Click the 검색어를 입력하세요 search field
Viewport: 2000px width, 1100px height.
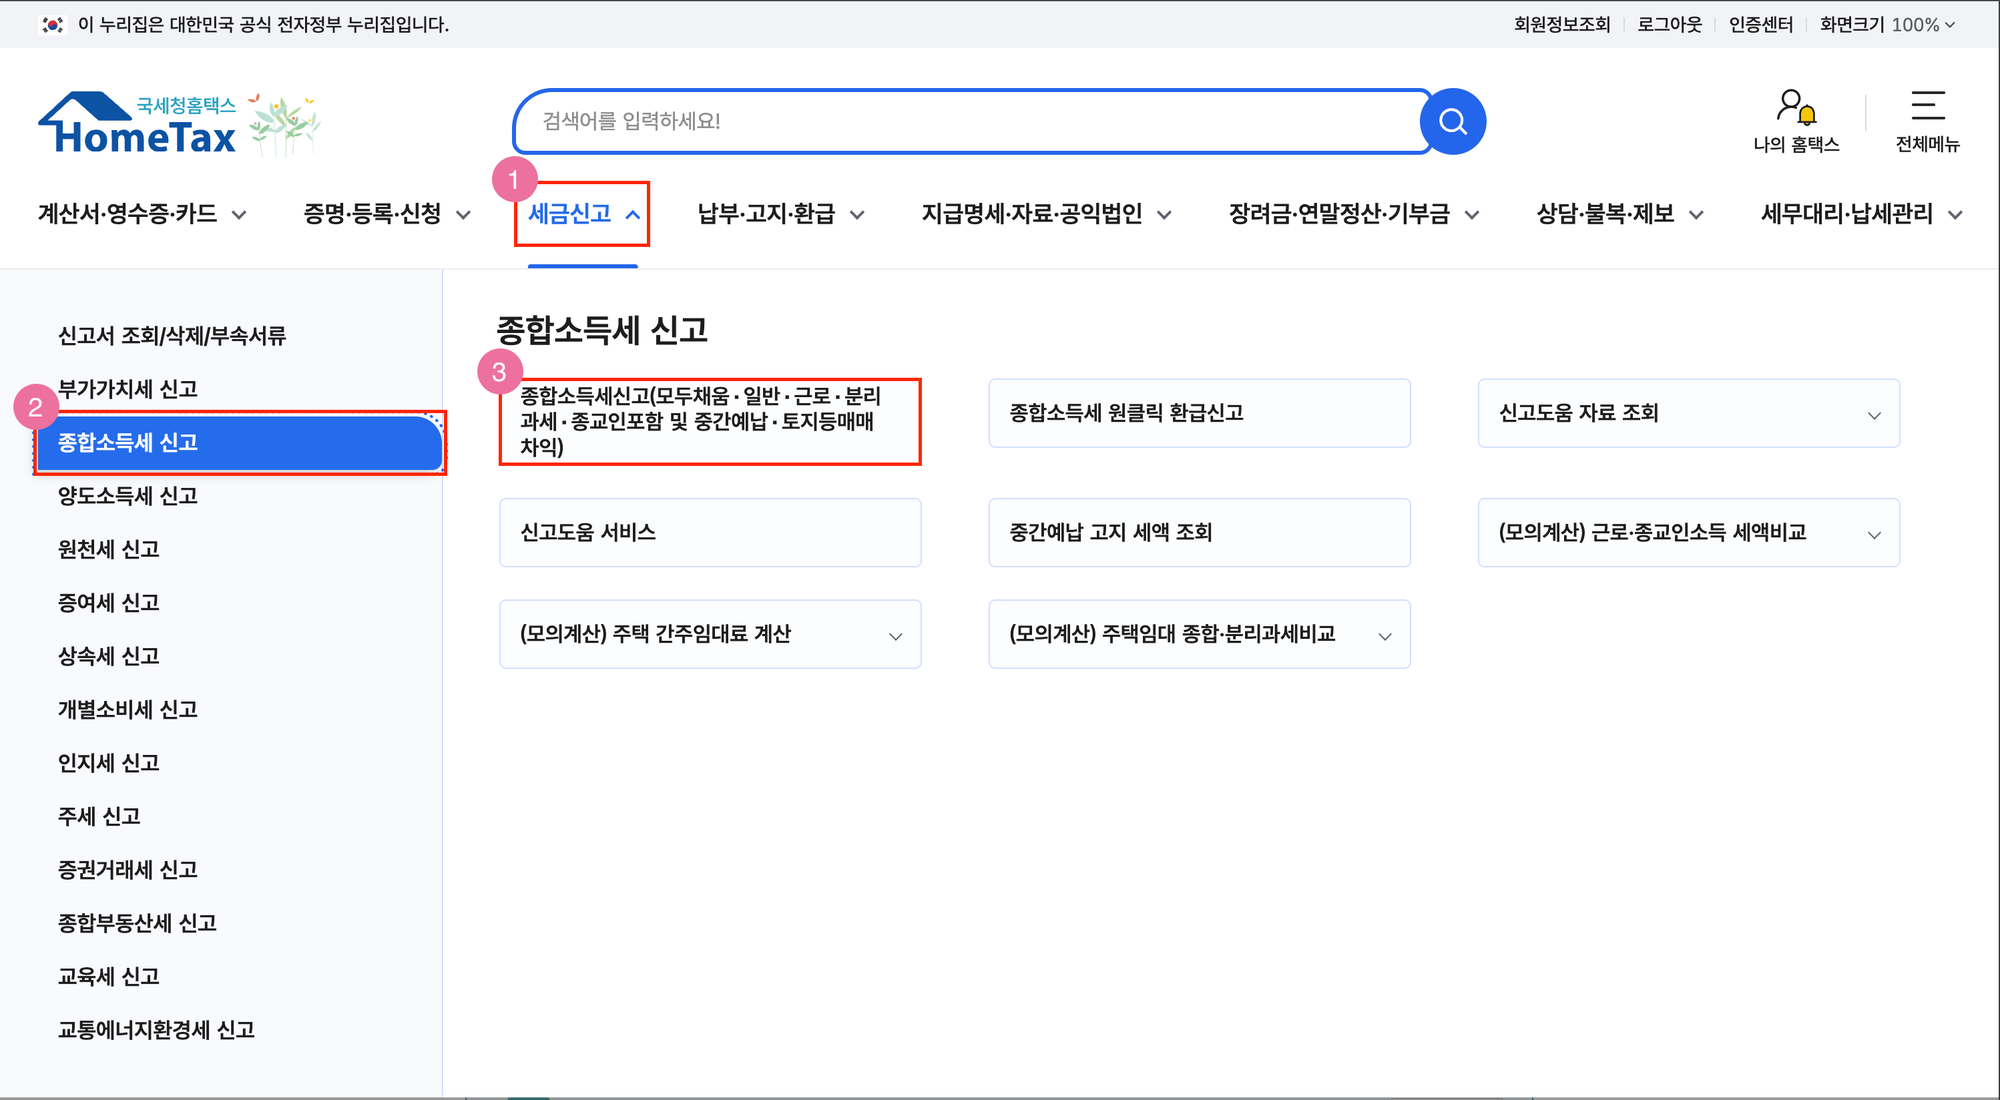tap(960, 122)
